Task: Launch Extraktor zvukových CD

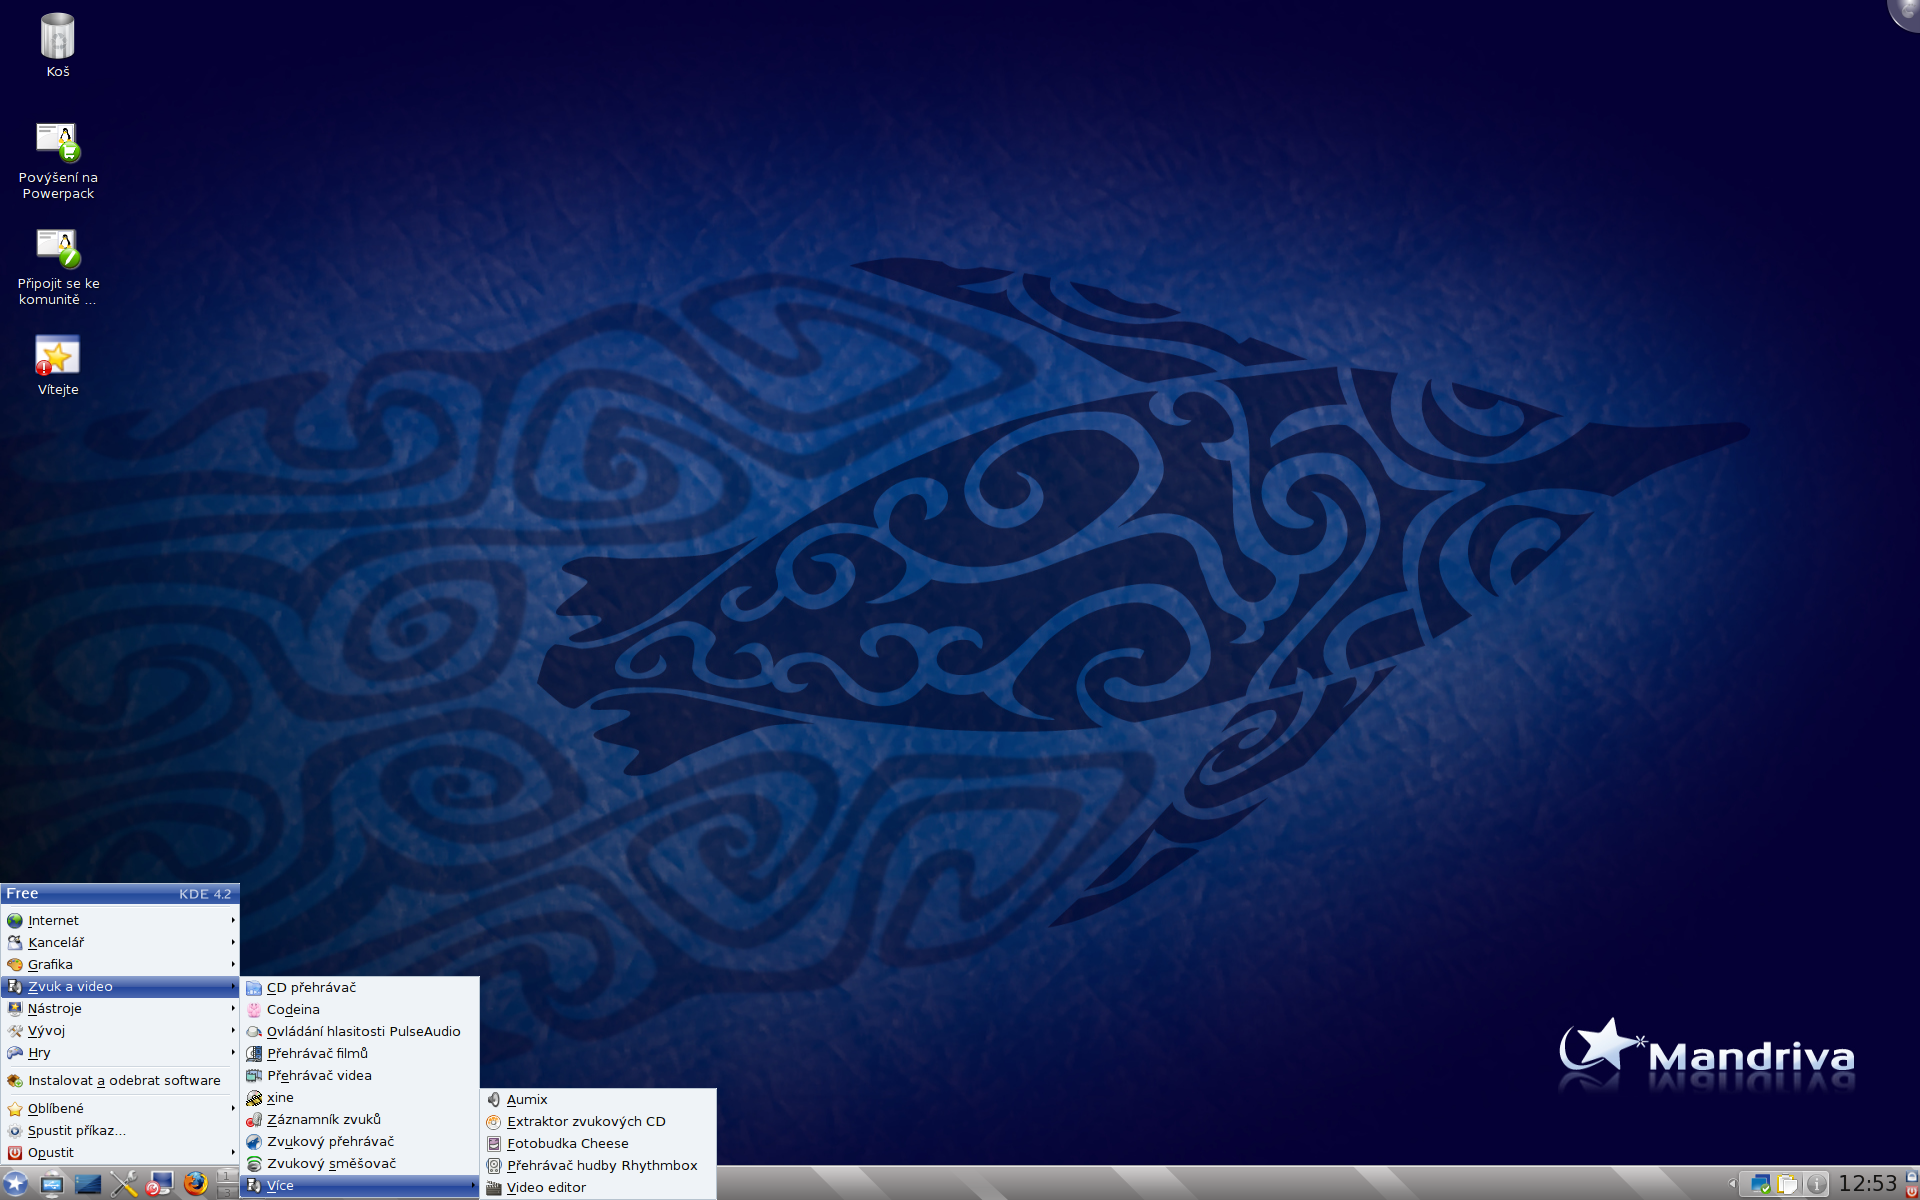Action: [x=598, y=1121]
